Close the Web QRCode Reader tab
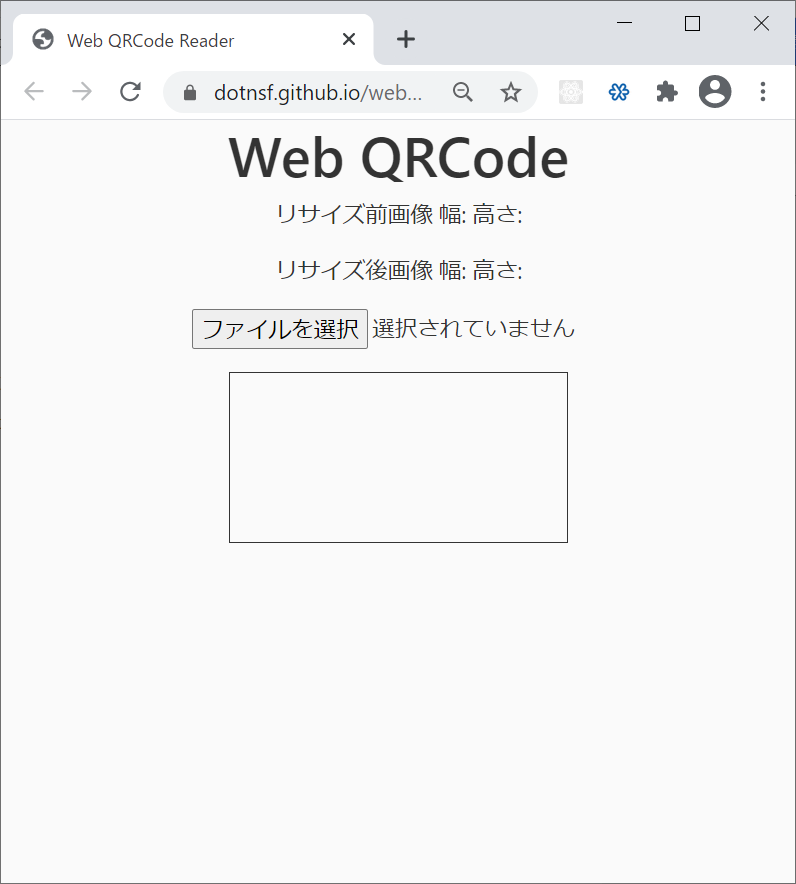This screenshot has width=796, height=884. [349, 39]
